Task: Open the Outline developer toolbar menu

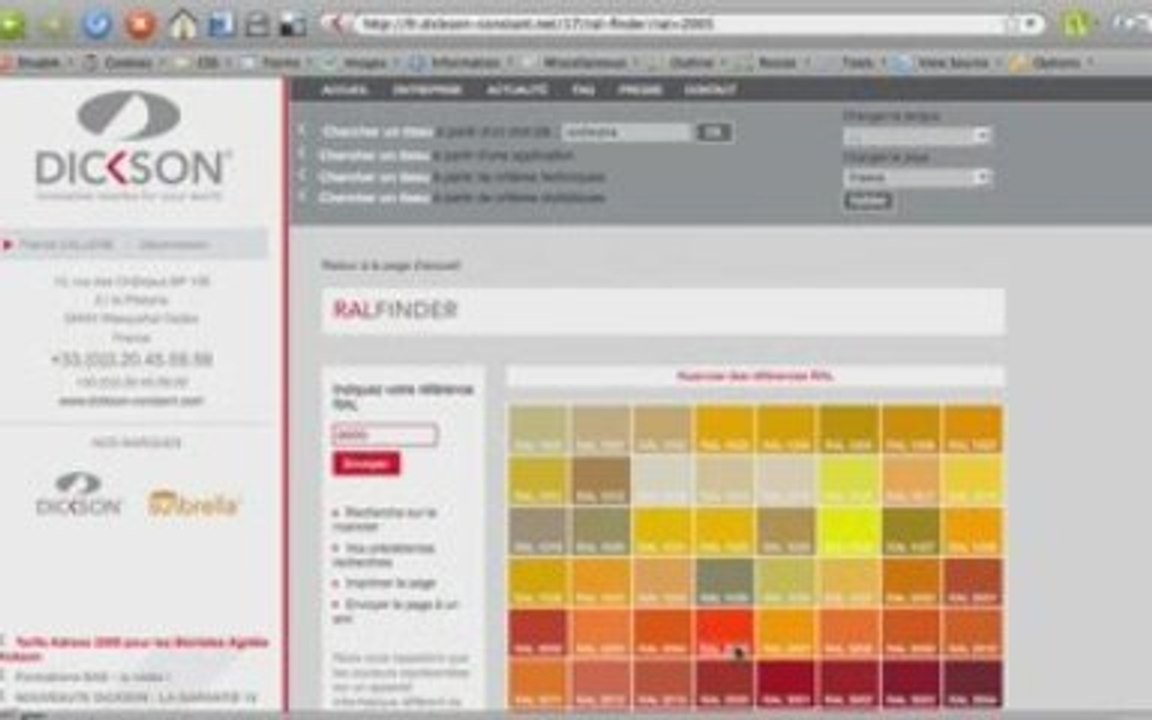Action: pyautogui.click(x=686, y=63)
